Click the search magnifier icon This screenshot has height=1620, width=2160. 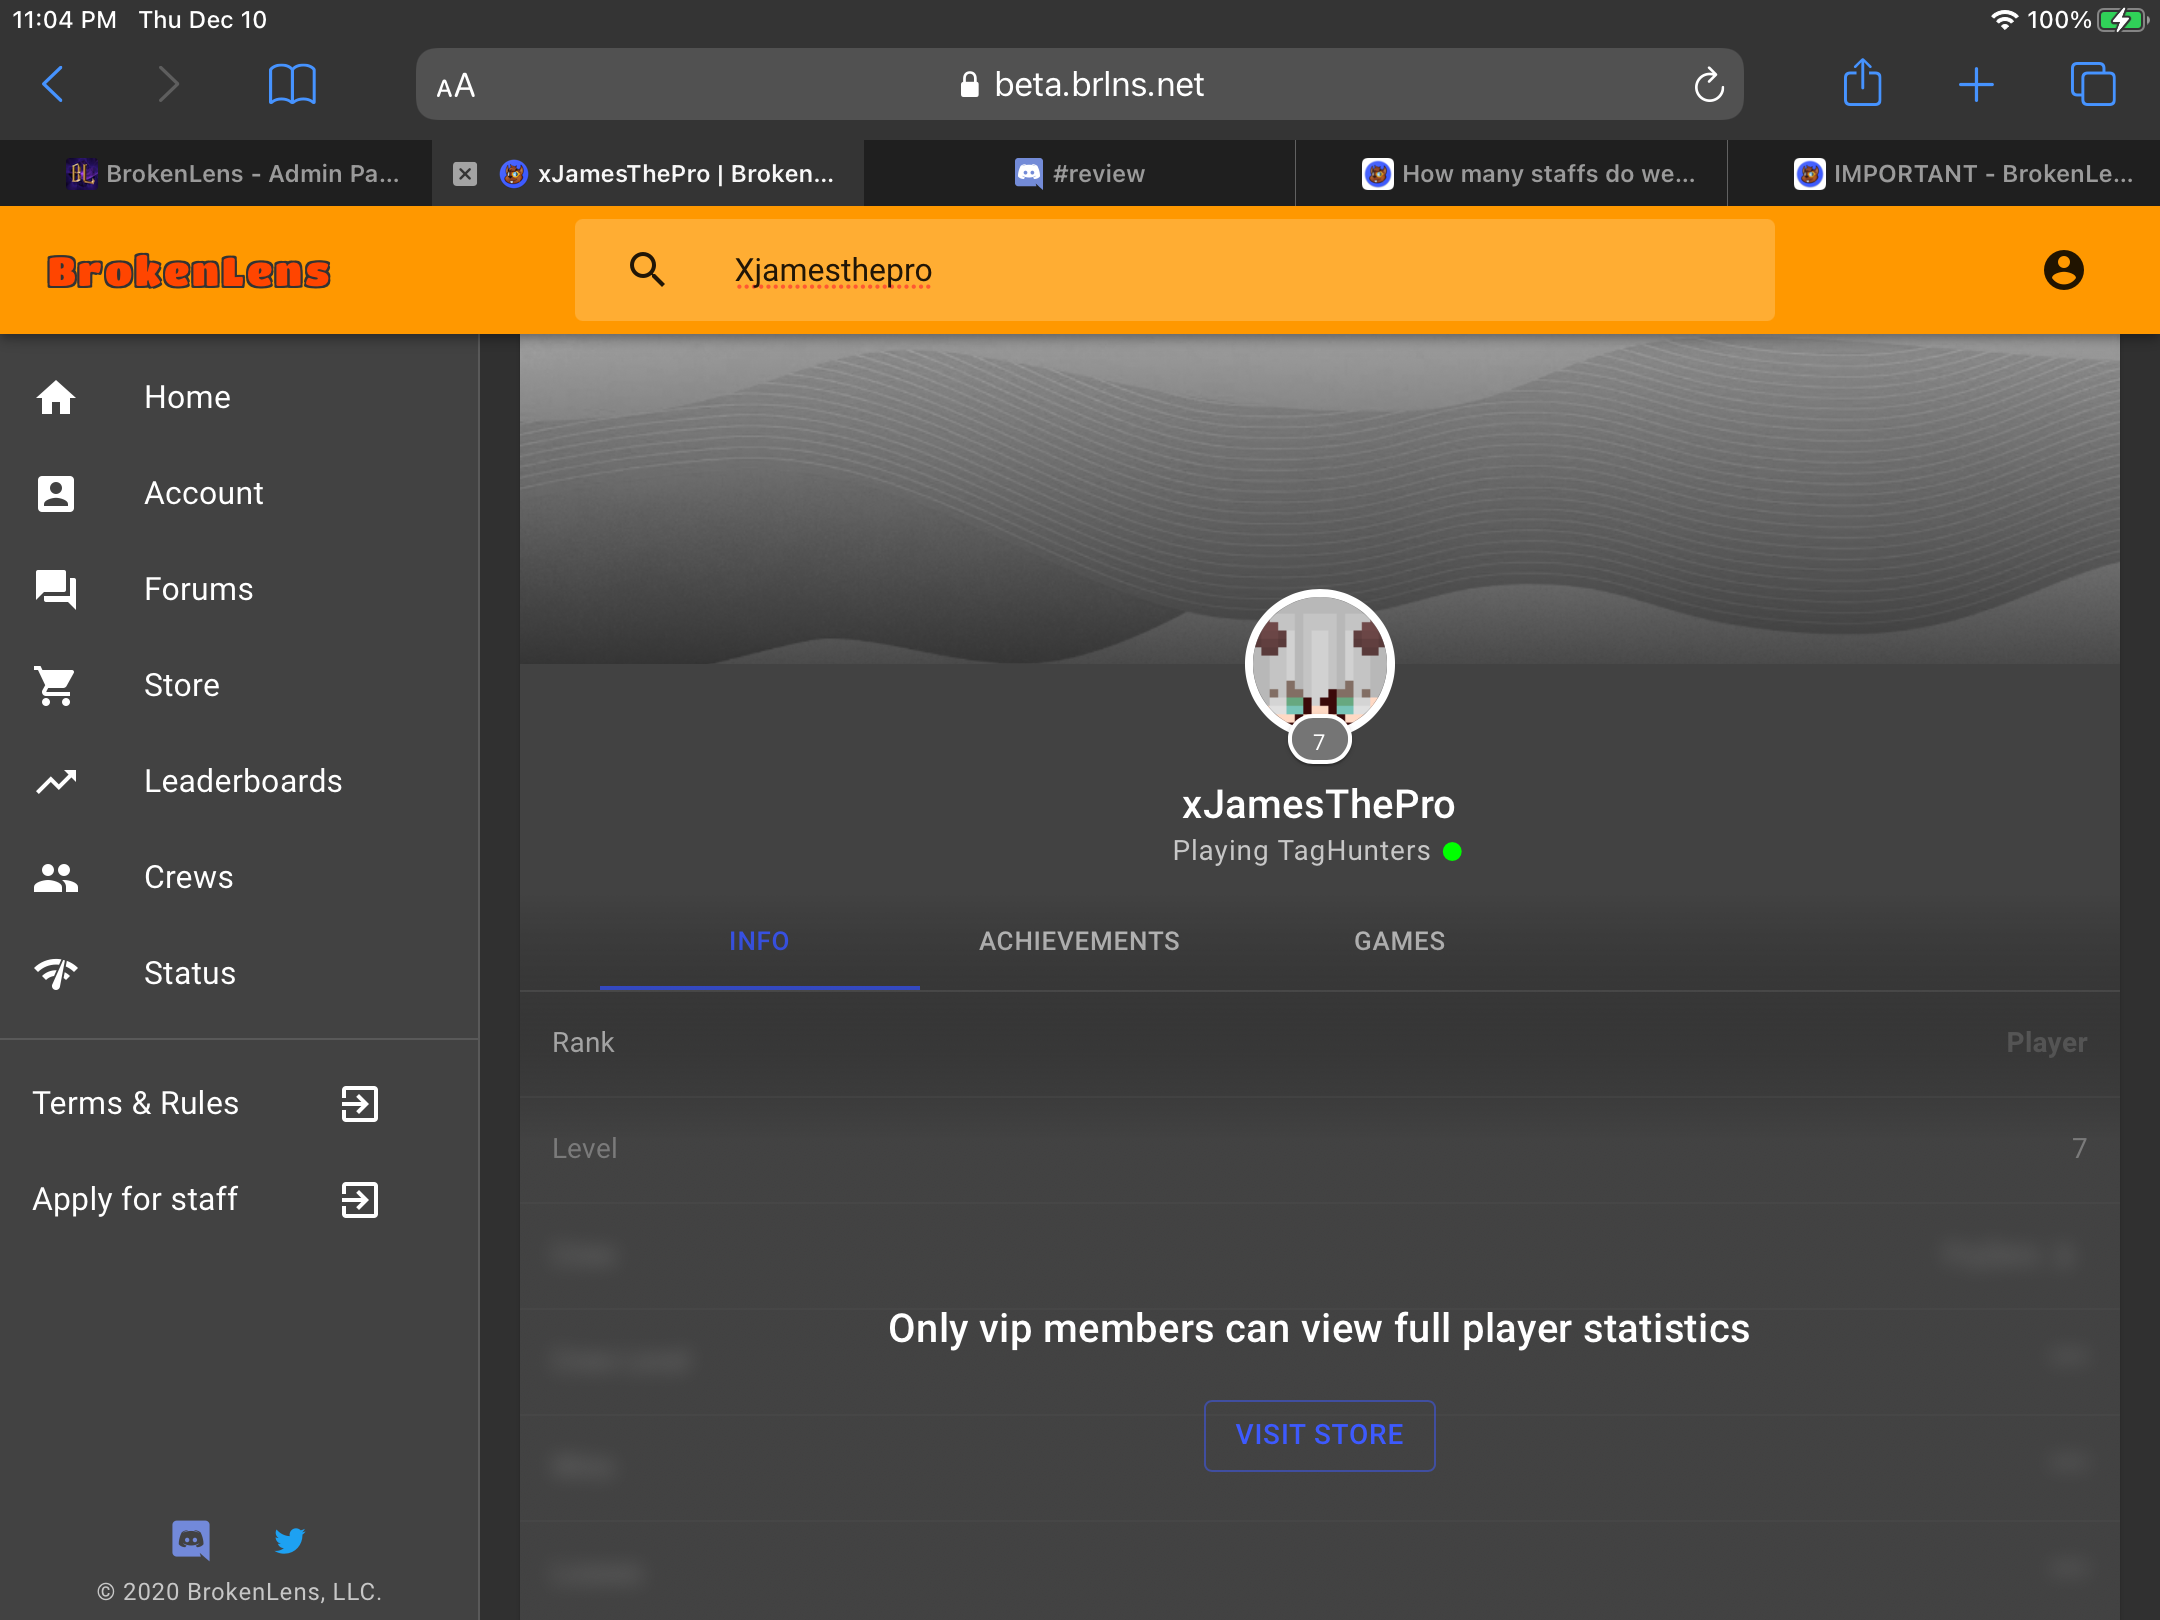pyautogui.click(x=647, y=269)
